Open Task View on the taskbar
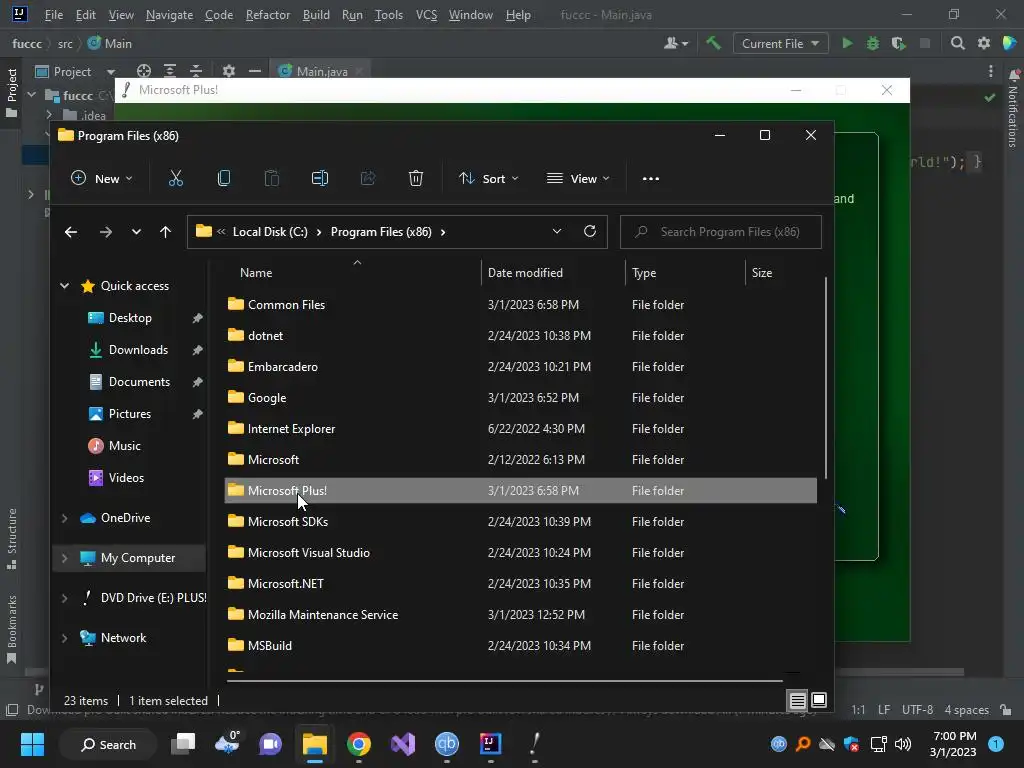Screen dimensions: 1024x768 [183, 744]
